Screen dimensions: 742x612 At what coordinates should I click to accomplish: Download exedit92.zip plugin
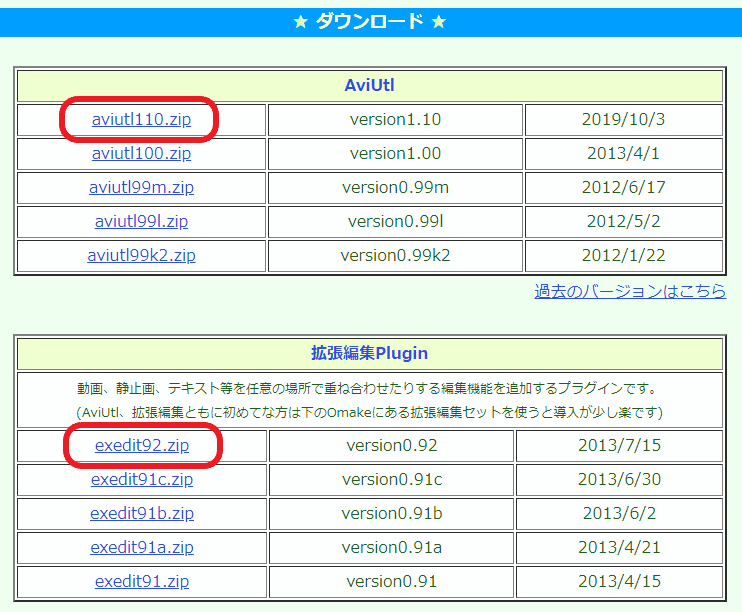pos(142,445)
